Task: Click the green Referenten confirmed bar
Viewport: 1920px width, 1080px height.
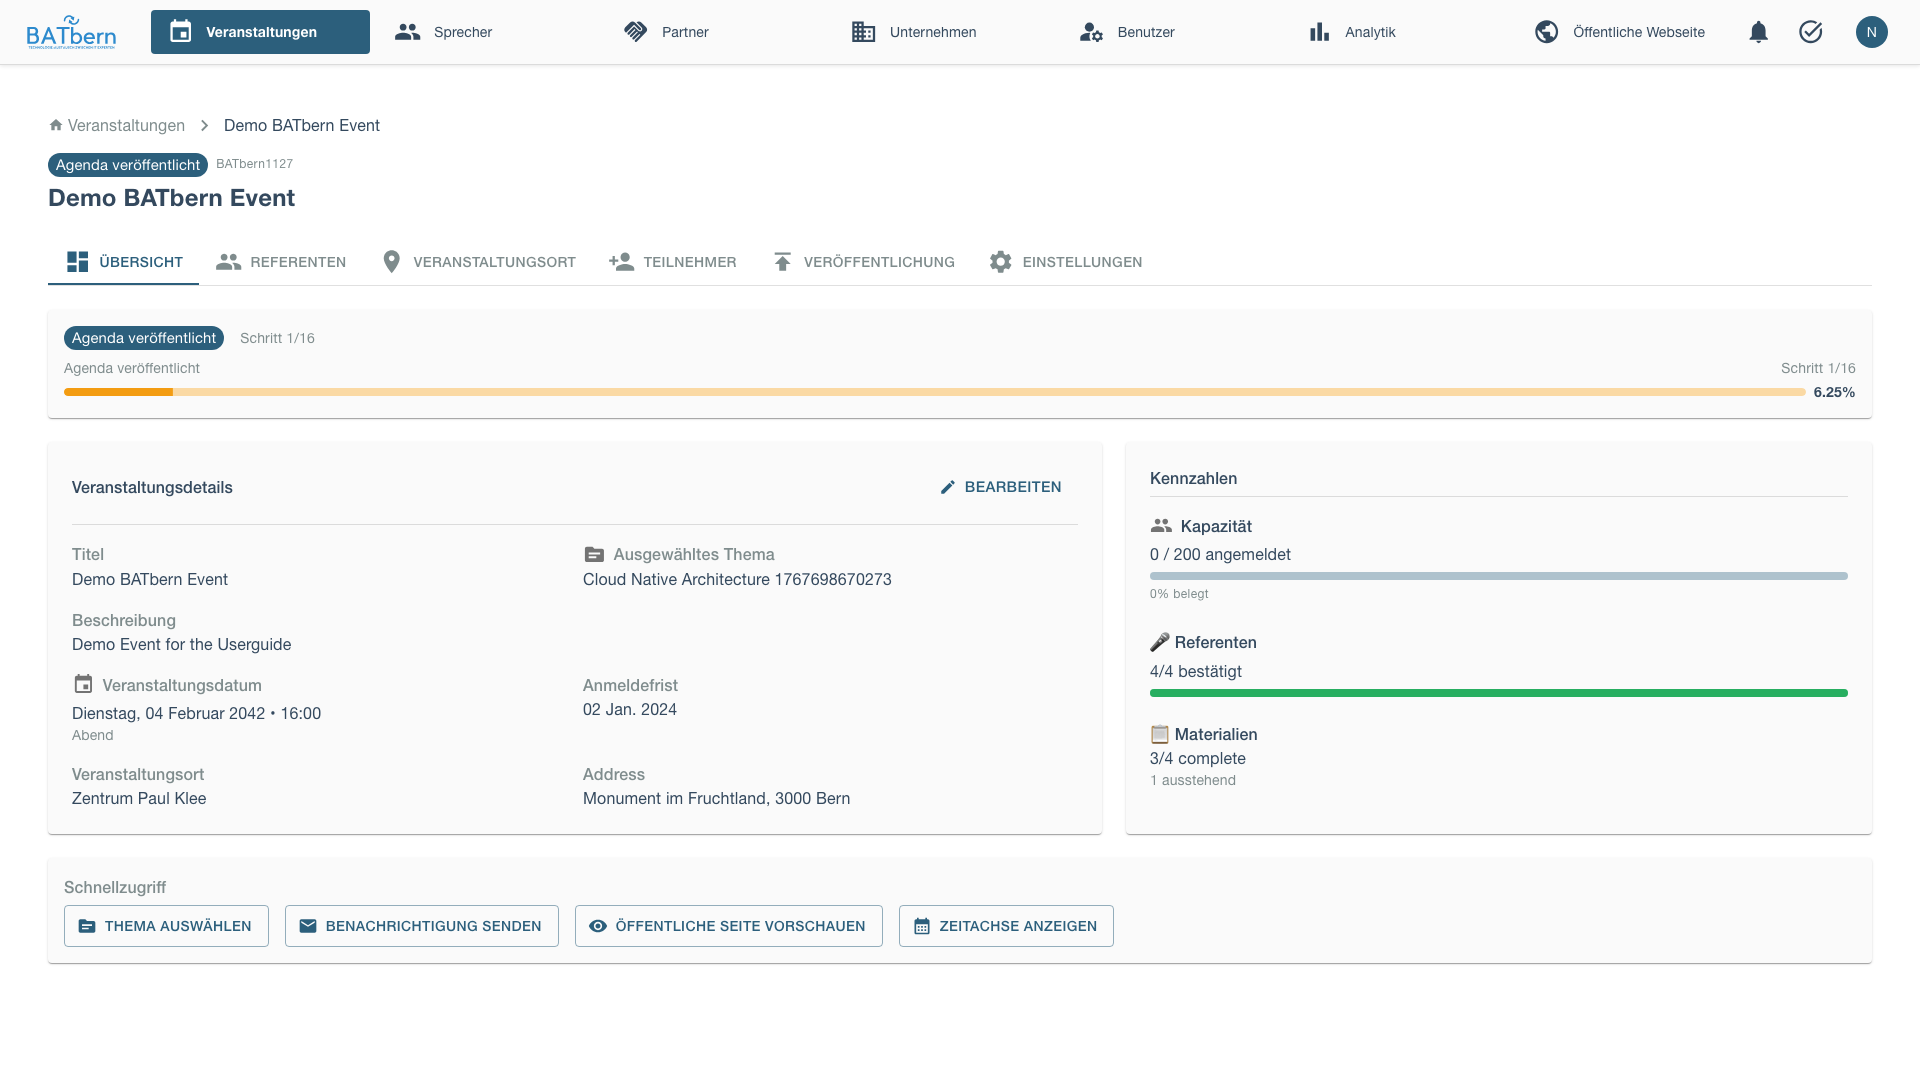Action: point(1499,693)
